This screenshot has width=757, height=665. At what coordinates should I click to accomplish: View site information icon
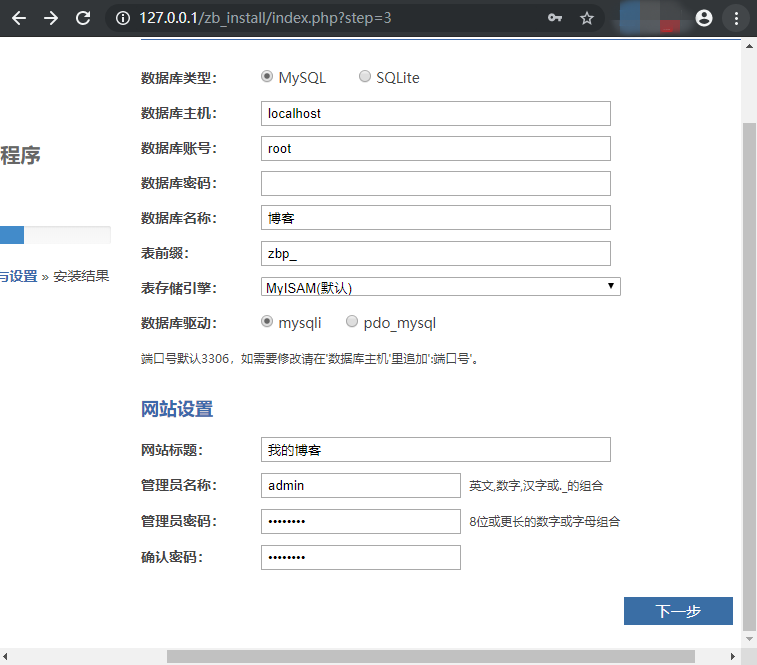(123, 18)
